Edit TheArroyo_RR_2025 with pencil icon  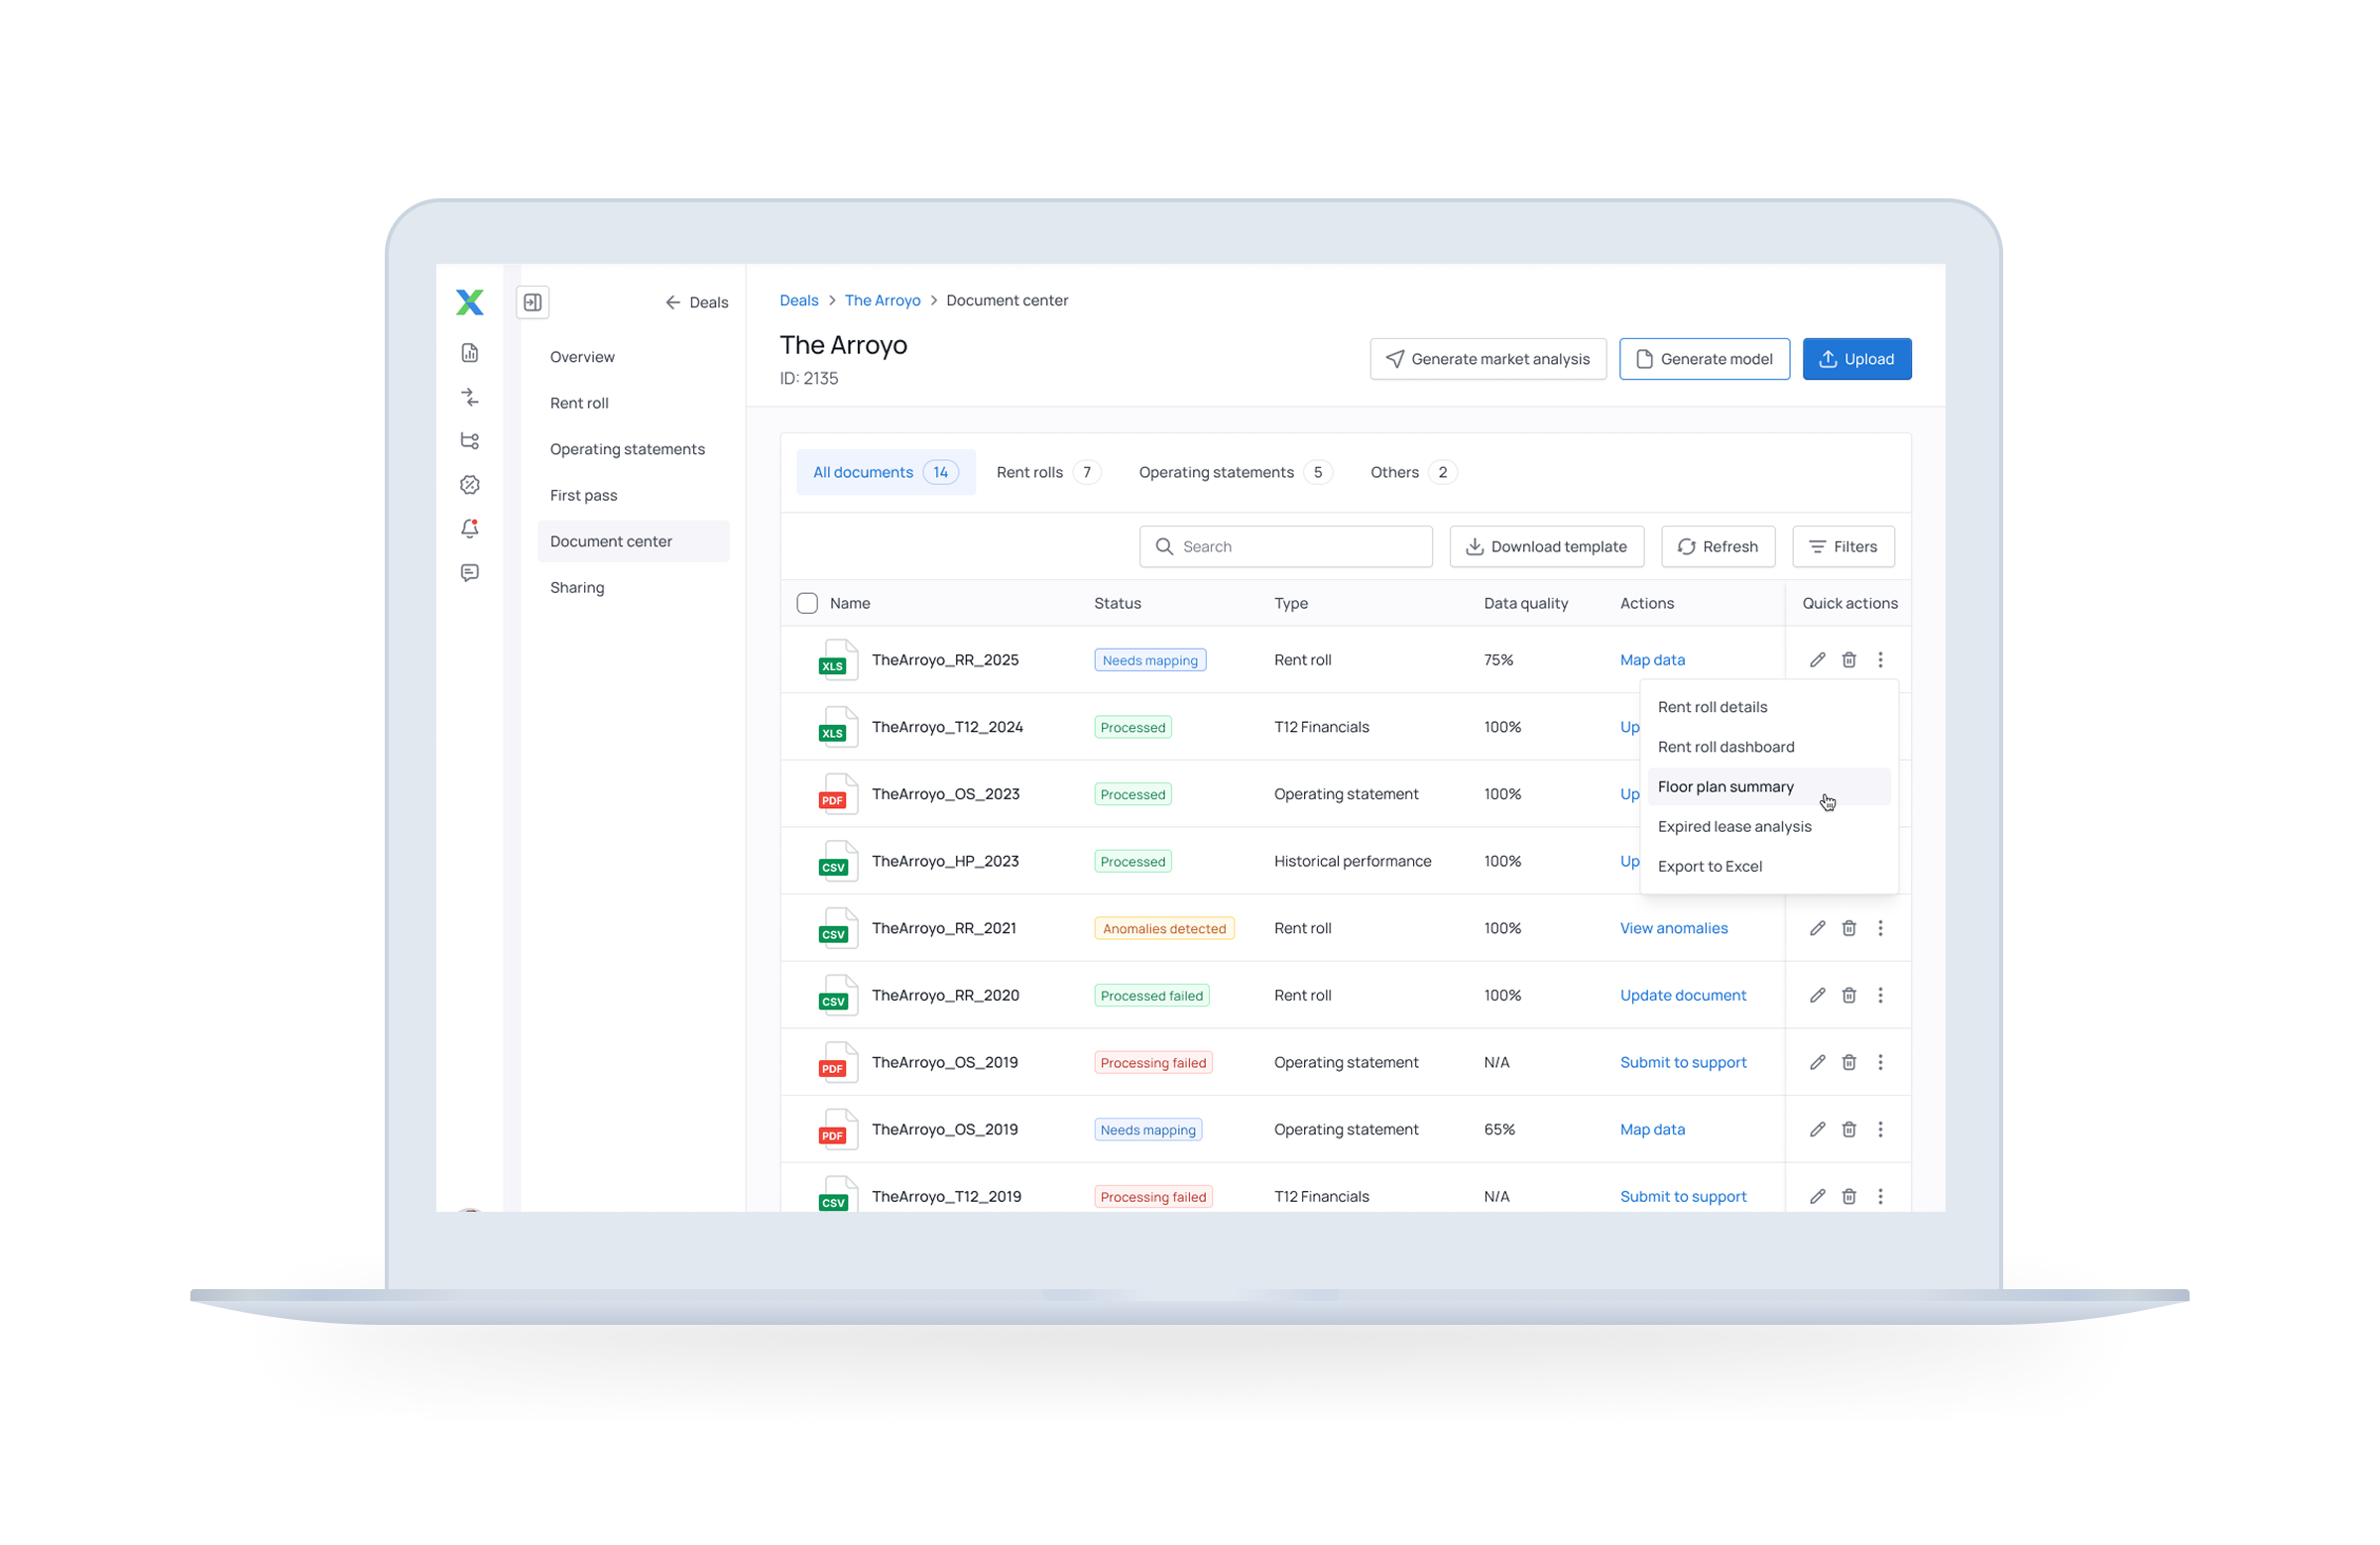point(1817,660)
